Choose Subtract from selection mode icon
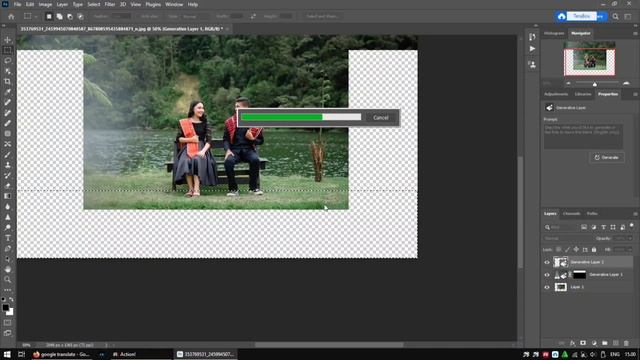The width and height of the screenshot is (640, 360). coord(70,16)
